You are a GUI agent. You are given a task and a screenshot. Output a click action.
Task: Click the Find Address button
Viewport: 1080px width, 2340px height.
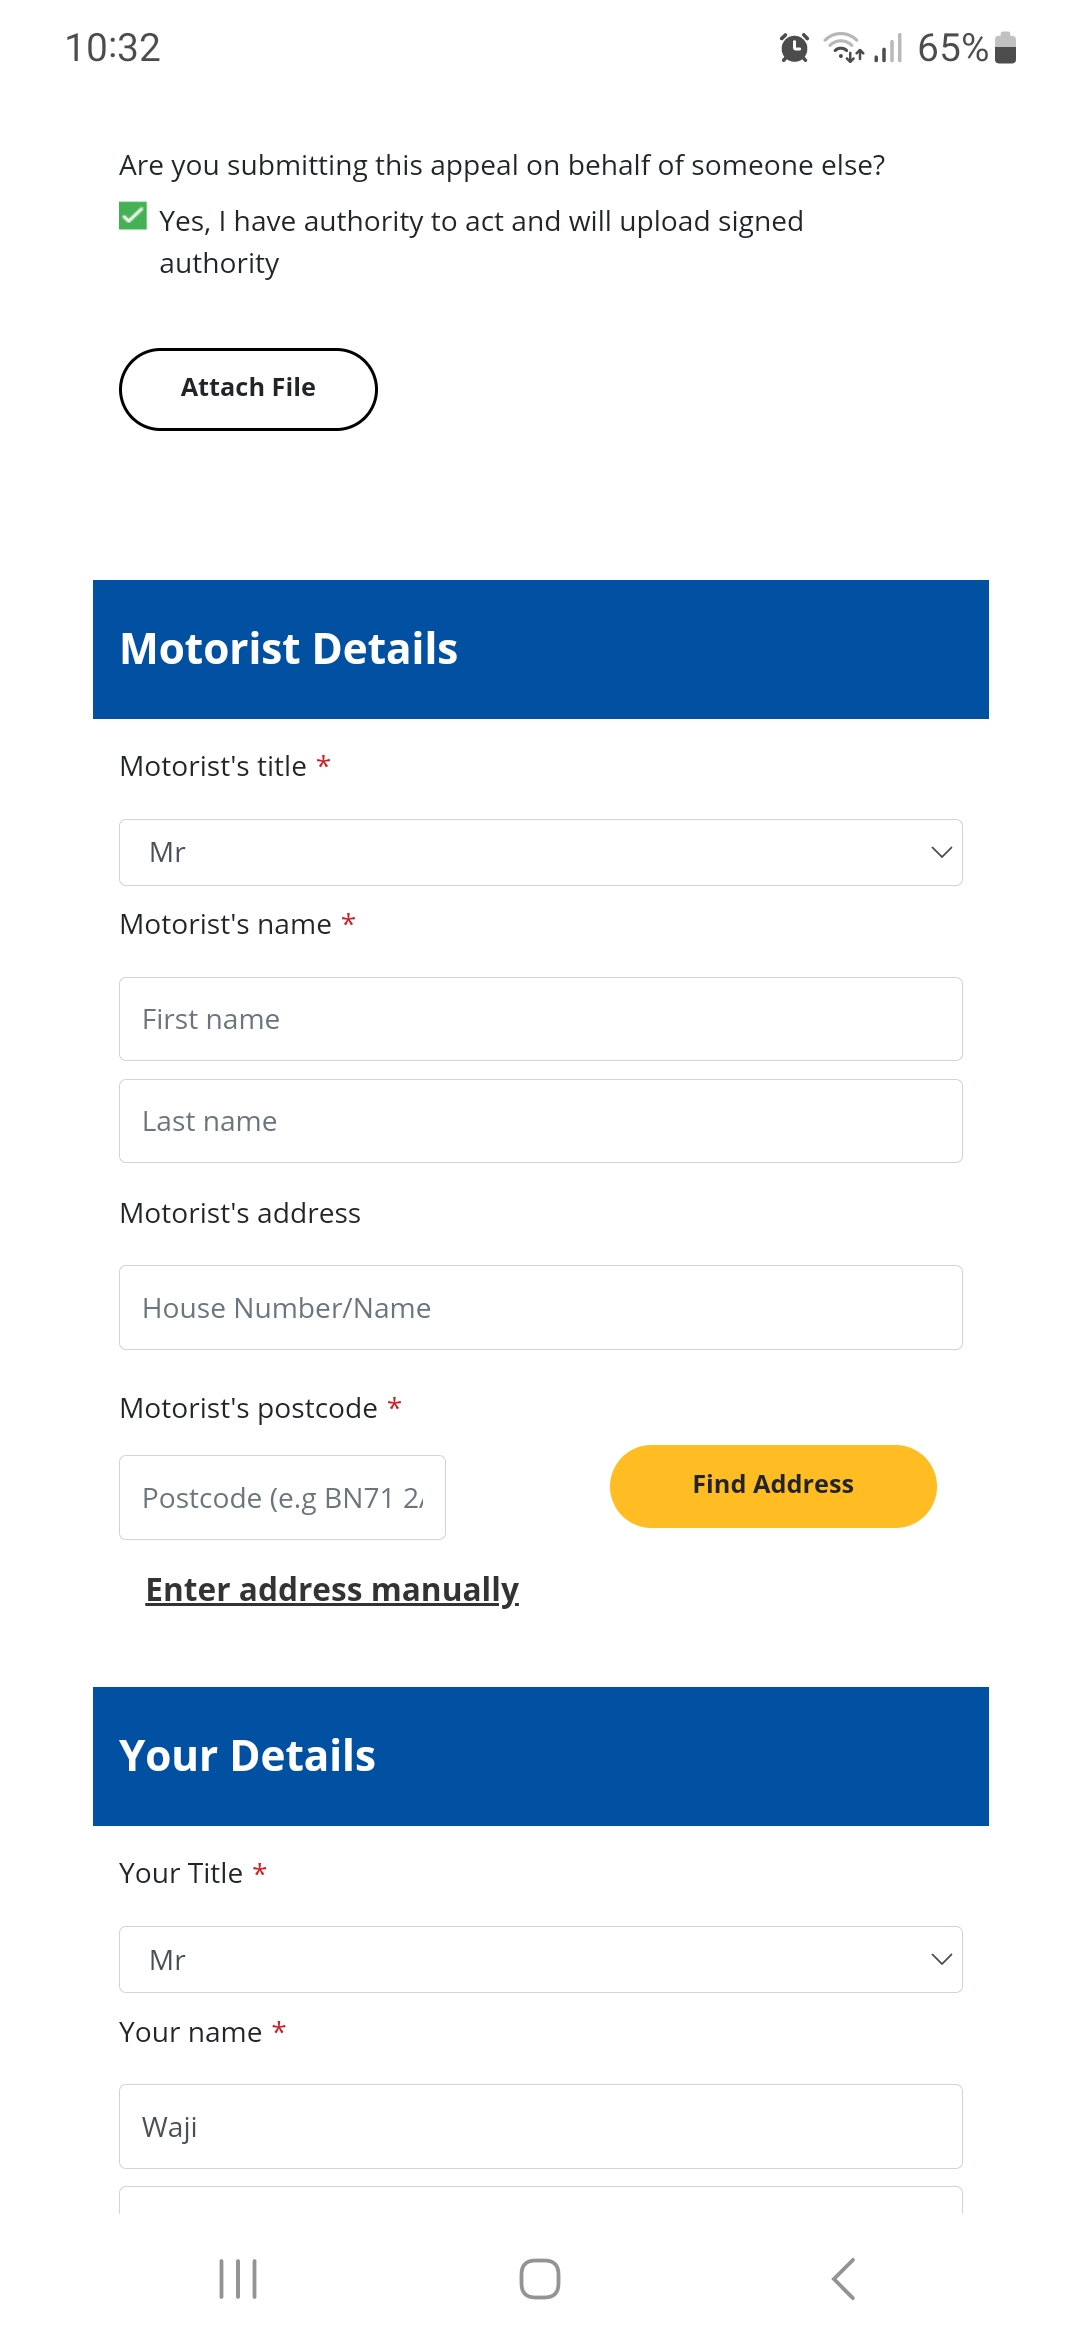[x=773, y=1486]
